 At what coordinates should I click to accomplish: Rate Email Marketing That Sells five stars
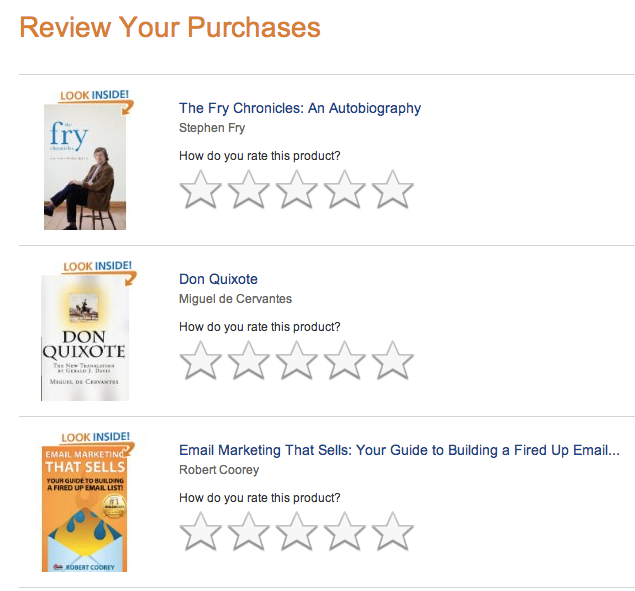click(x=392, y=531)
